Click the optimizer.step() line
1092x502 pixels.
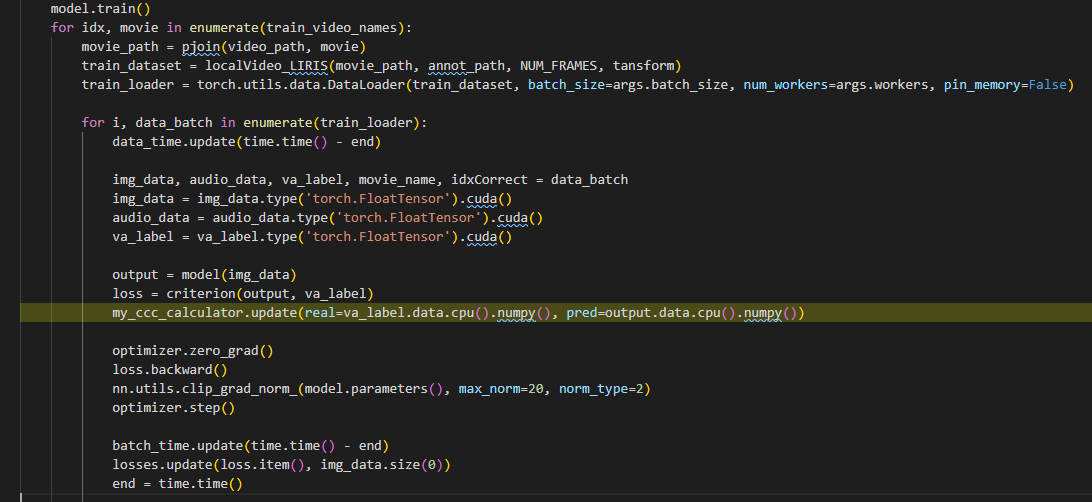pyautogui.click(x=173, y=408)
